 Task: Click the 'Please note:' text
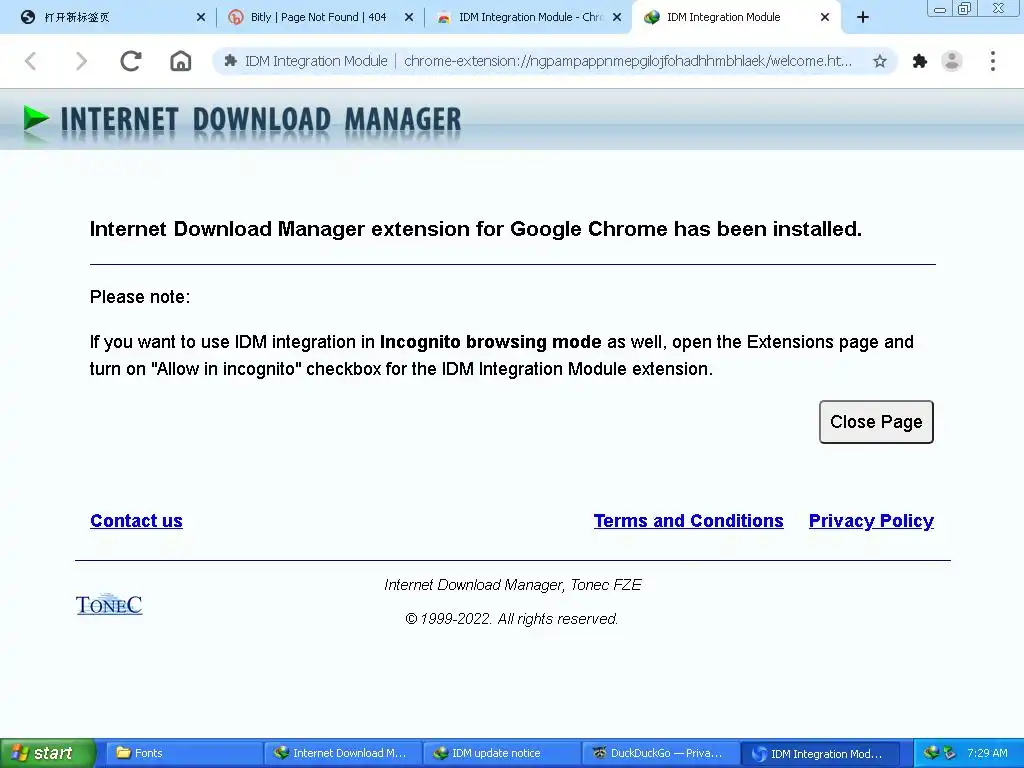click(140, 297)
